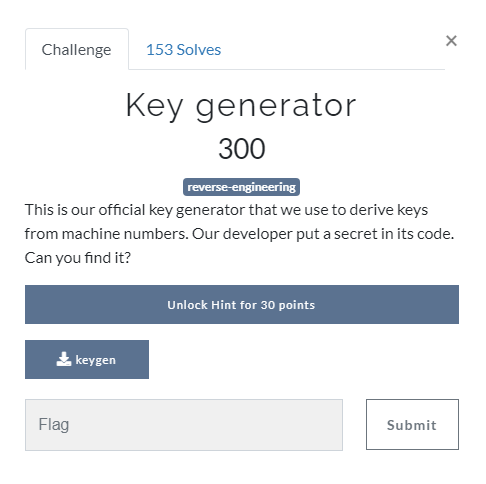Unlock Hint for 30 points
Image resolution: width=486 pixels, height=484 pixels.
click(x=242, y=304)
